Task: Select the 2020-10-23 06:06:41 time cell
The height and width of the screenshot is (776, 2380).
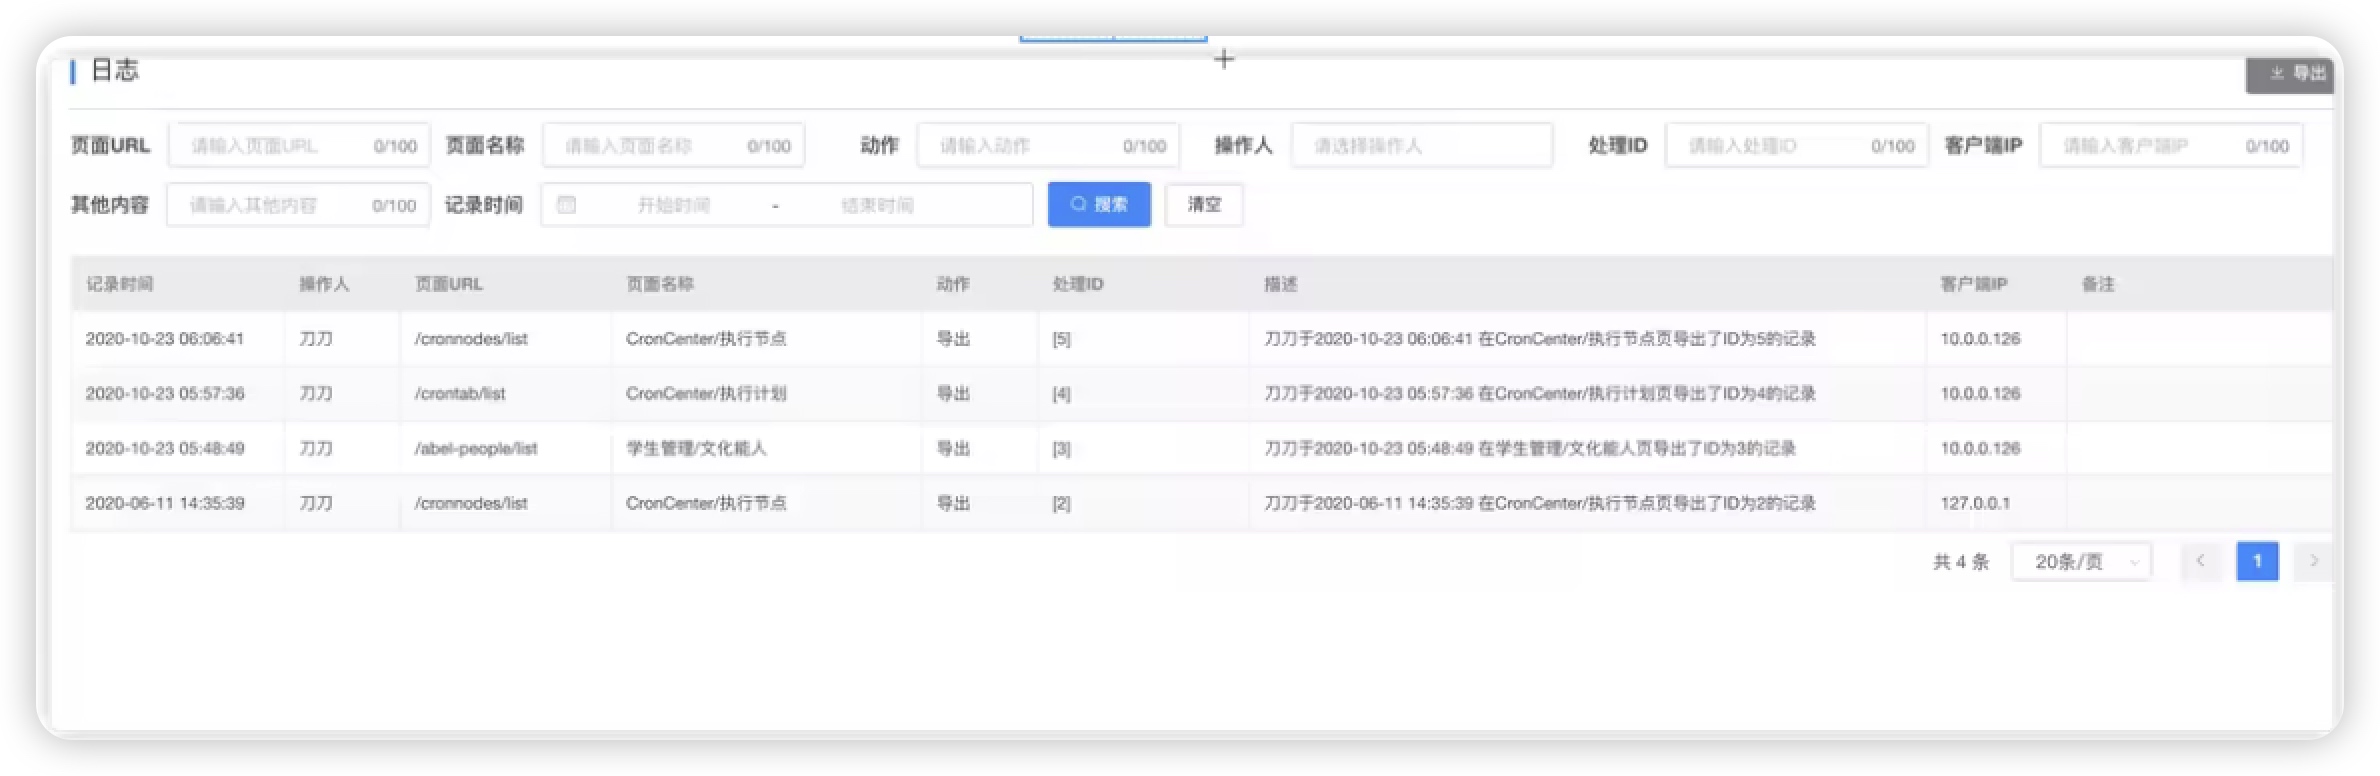Action: 165,339
